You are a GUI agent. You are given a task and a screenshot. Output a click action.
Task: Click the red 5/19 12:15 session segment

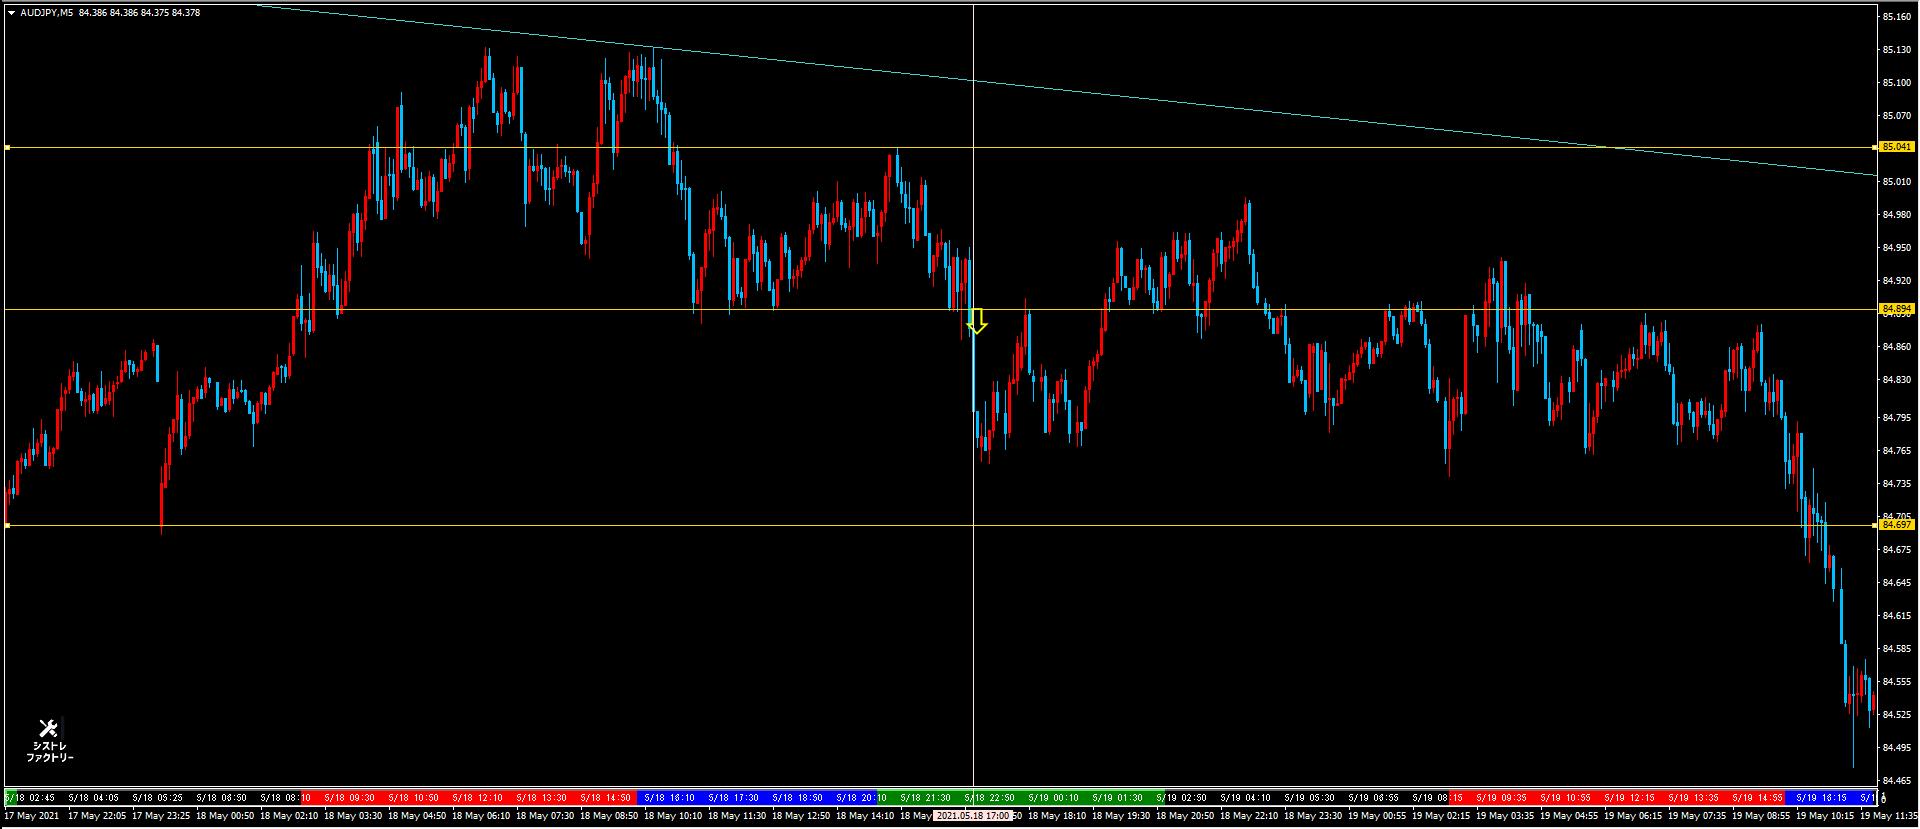tap(1628, 798)
